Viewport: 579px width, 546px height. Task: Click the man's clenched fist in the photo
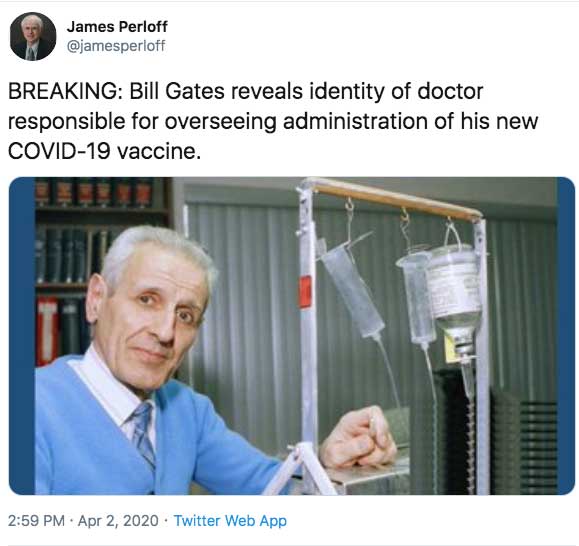(x=358, y=436)
